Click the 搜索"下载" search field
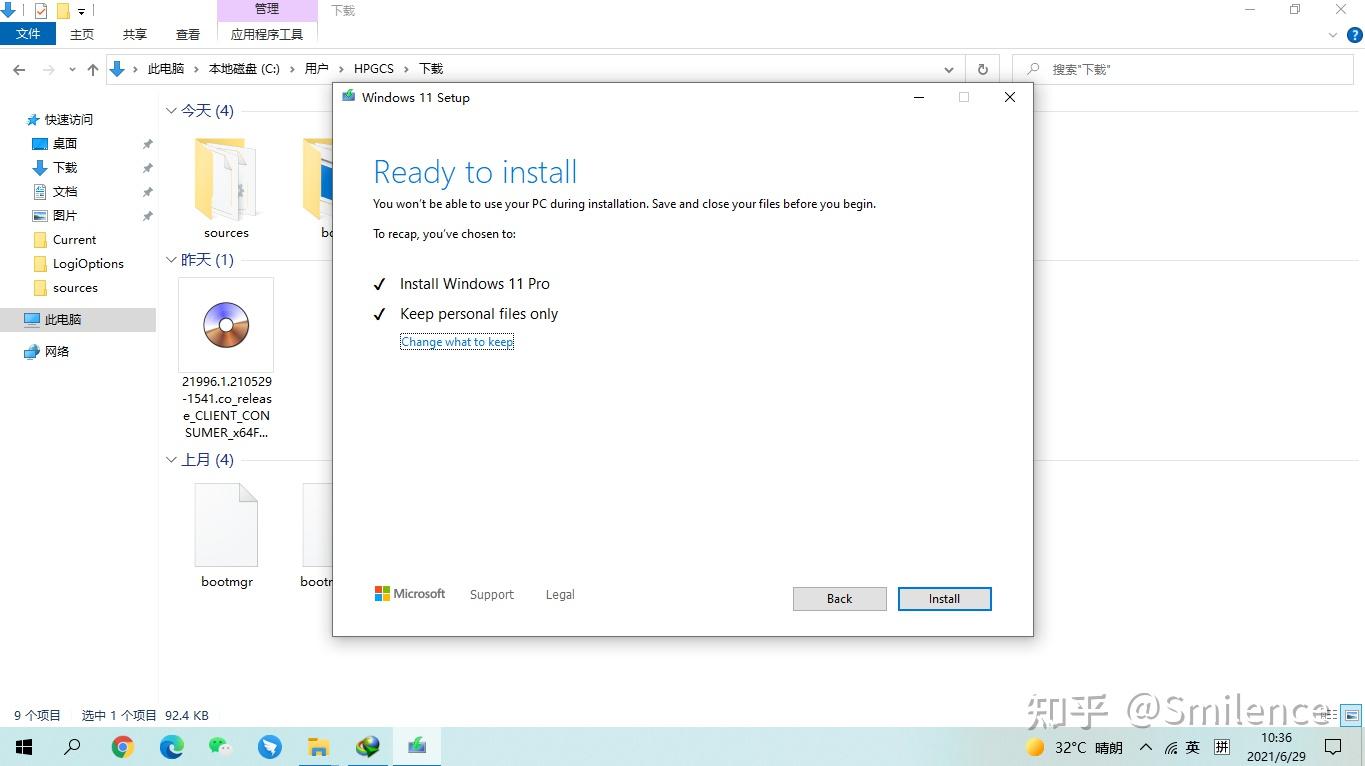1365x766 pixels. 1182,69
